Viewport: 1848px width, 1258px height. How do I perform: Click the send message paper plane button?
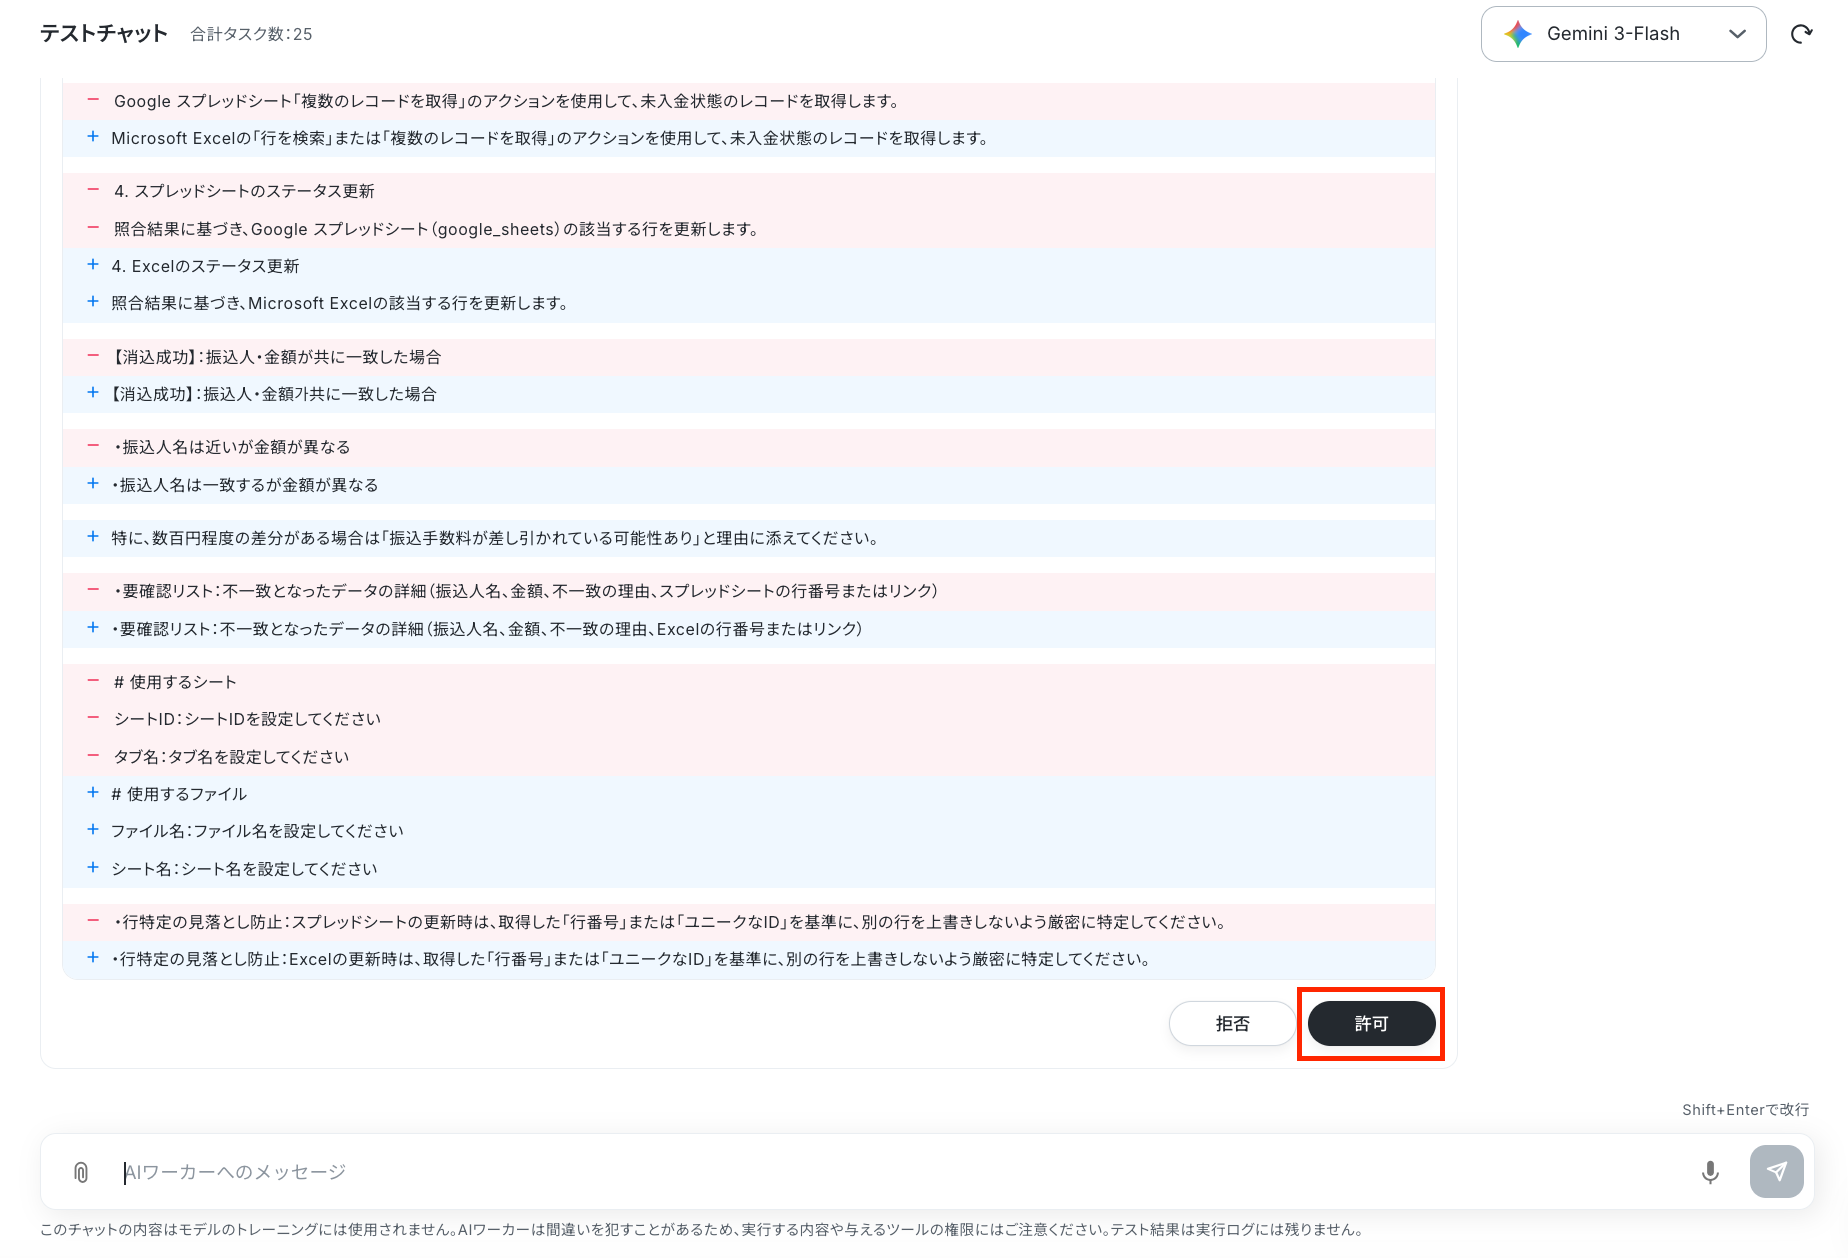pos(1777,1172)
